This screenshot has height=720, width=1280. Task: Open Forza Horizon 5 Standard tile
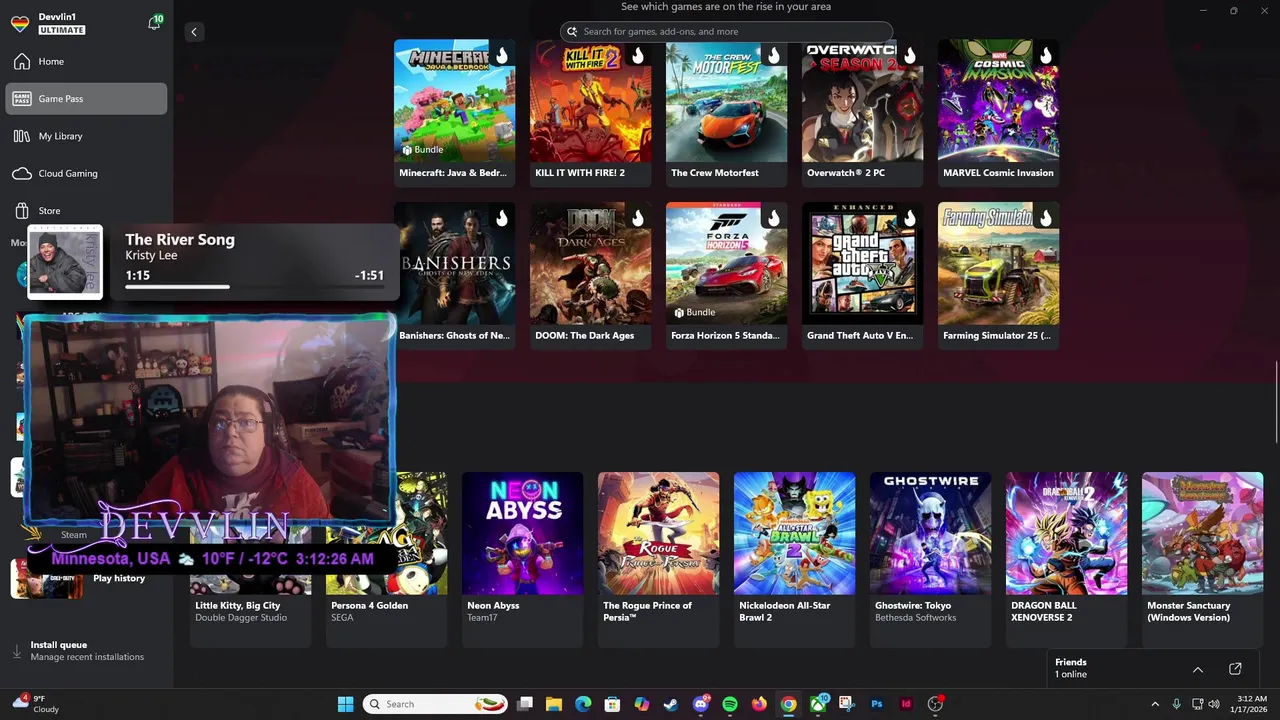(x=727, y=275)
